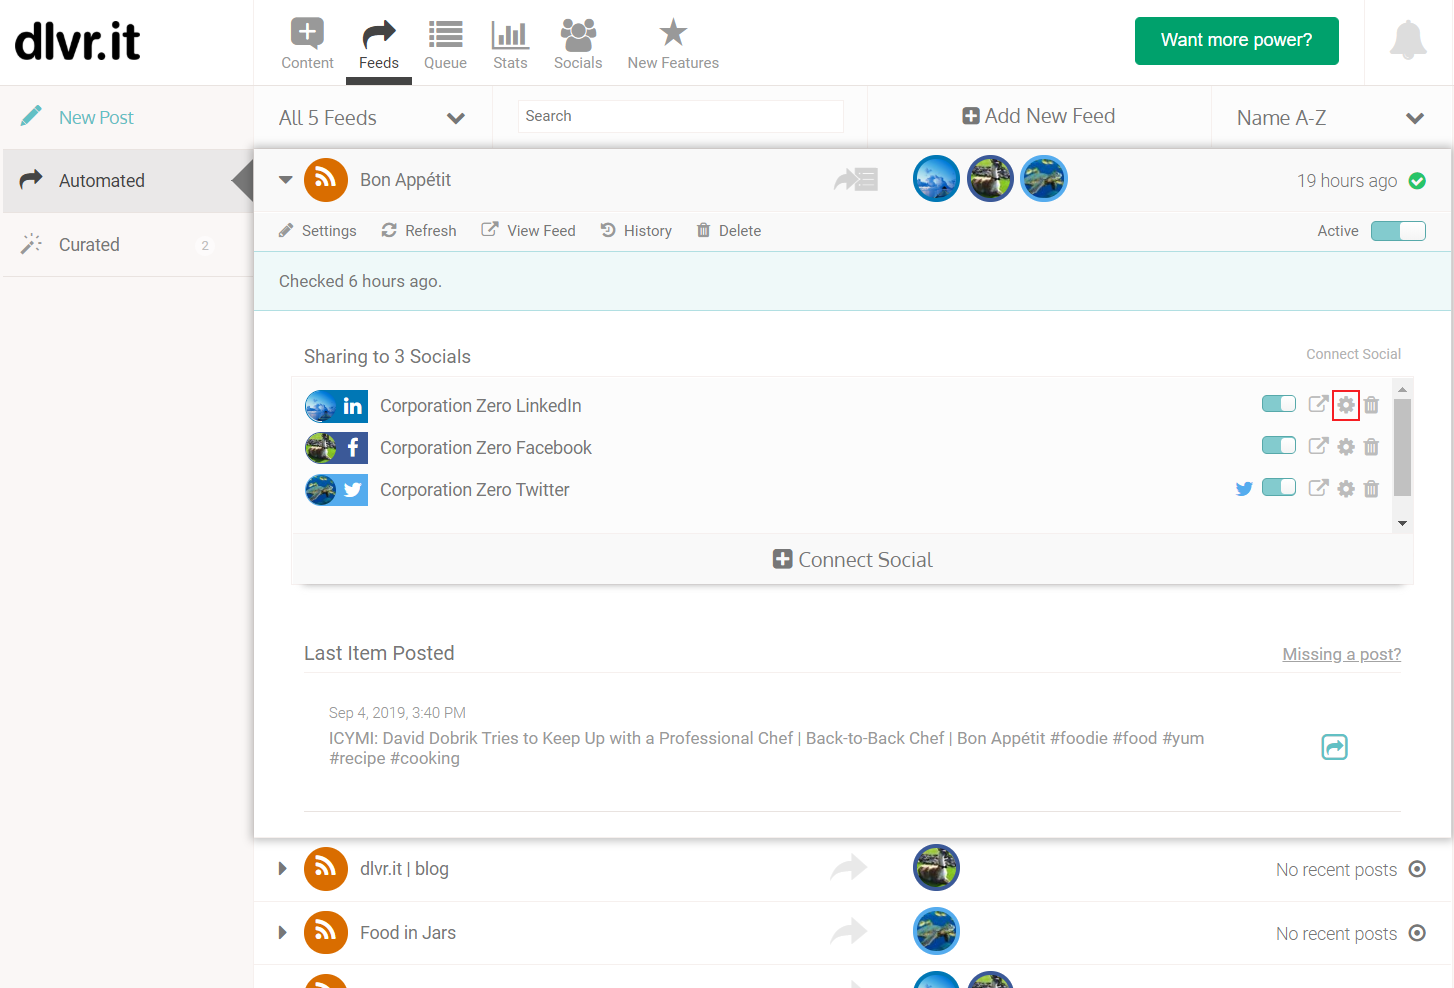
Task: Toggle the feed Active switch
Action: pos(1398,231)
